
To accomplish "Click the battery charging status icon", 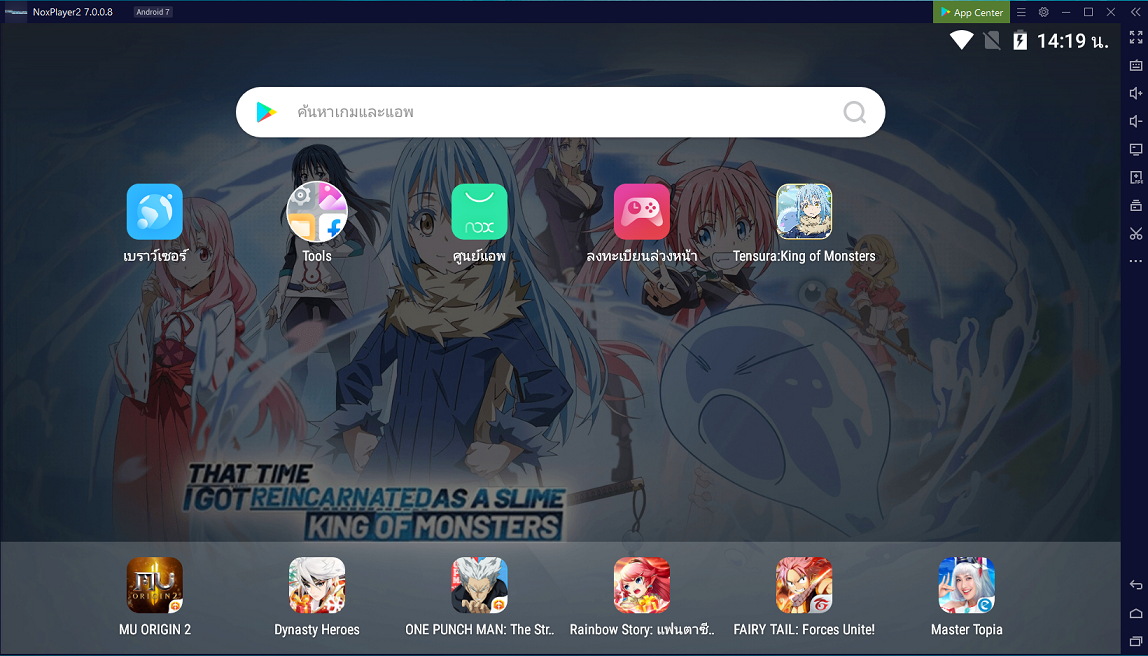I will pyautogui.click(x=1020, y=40).
